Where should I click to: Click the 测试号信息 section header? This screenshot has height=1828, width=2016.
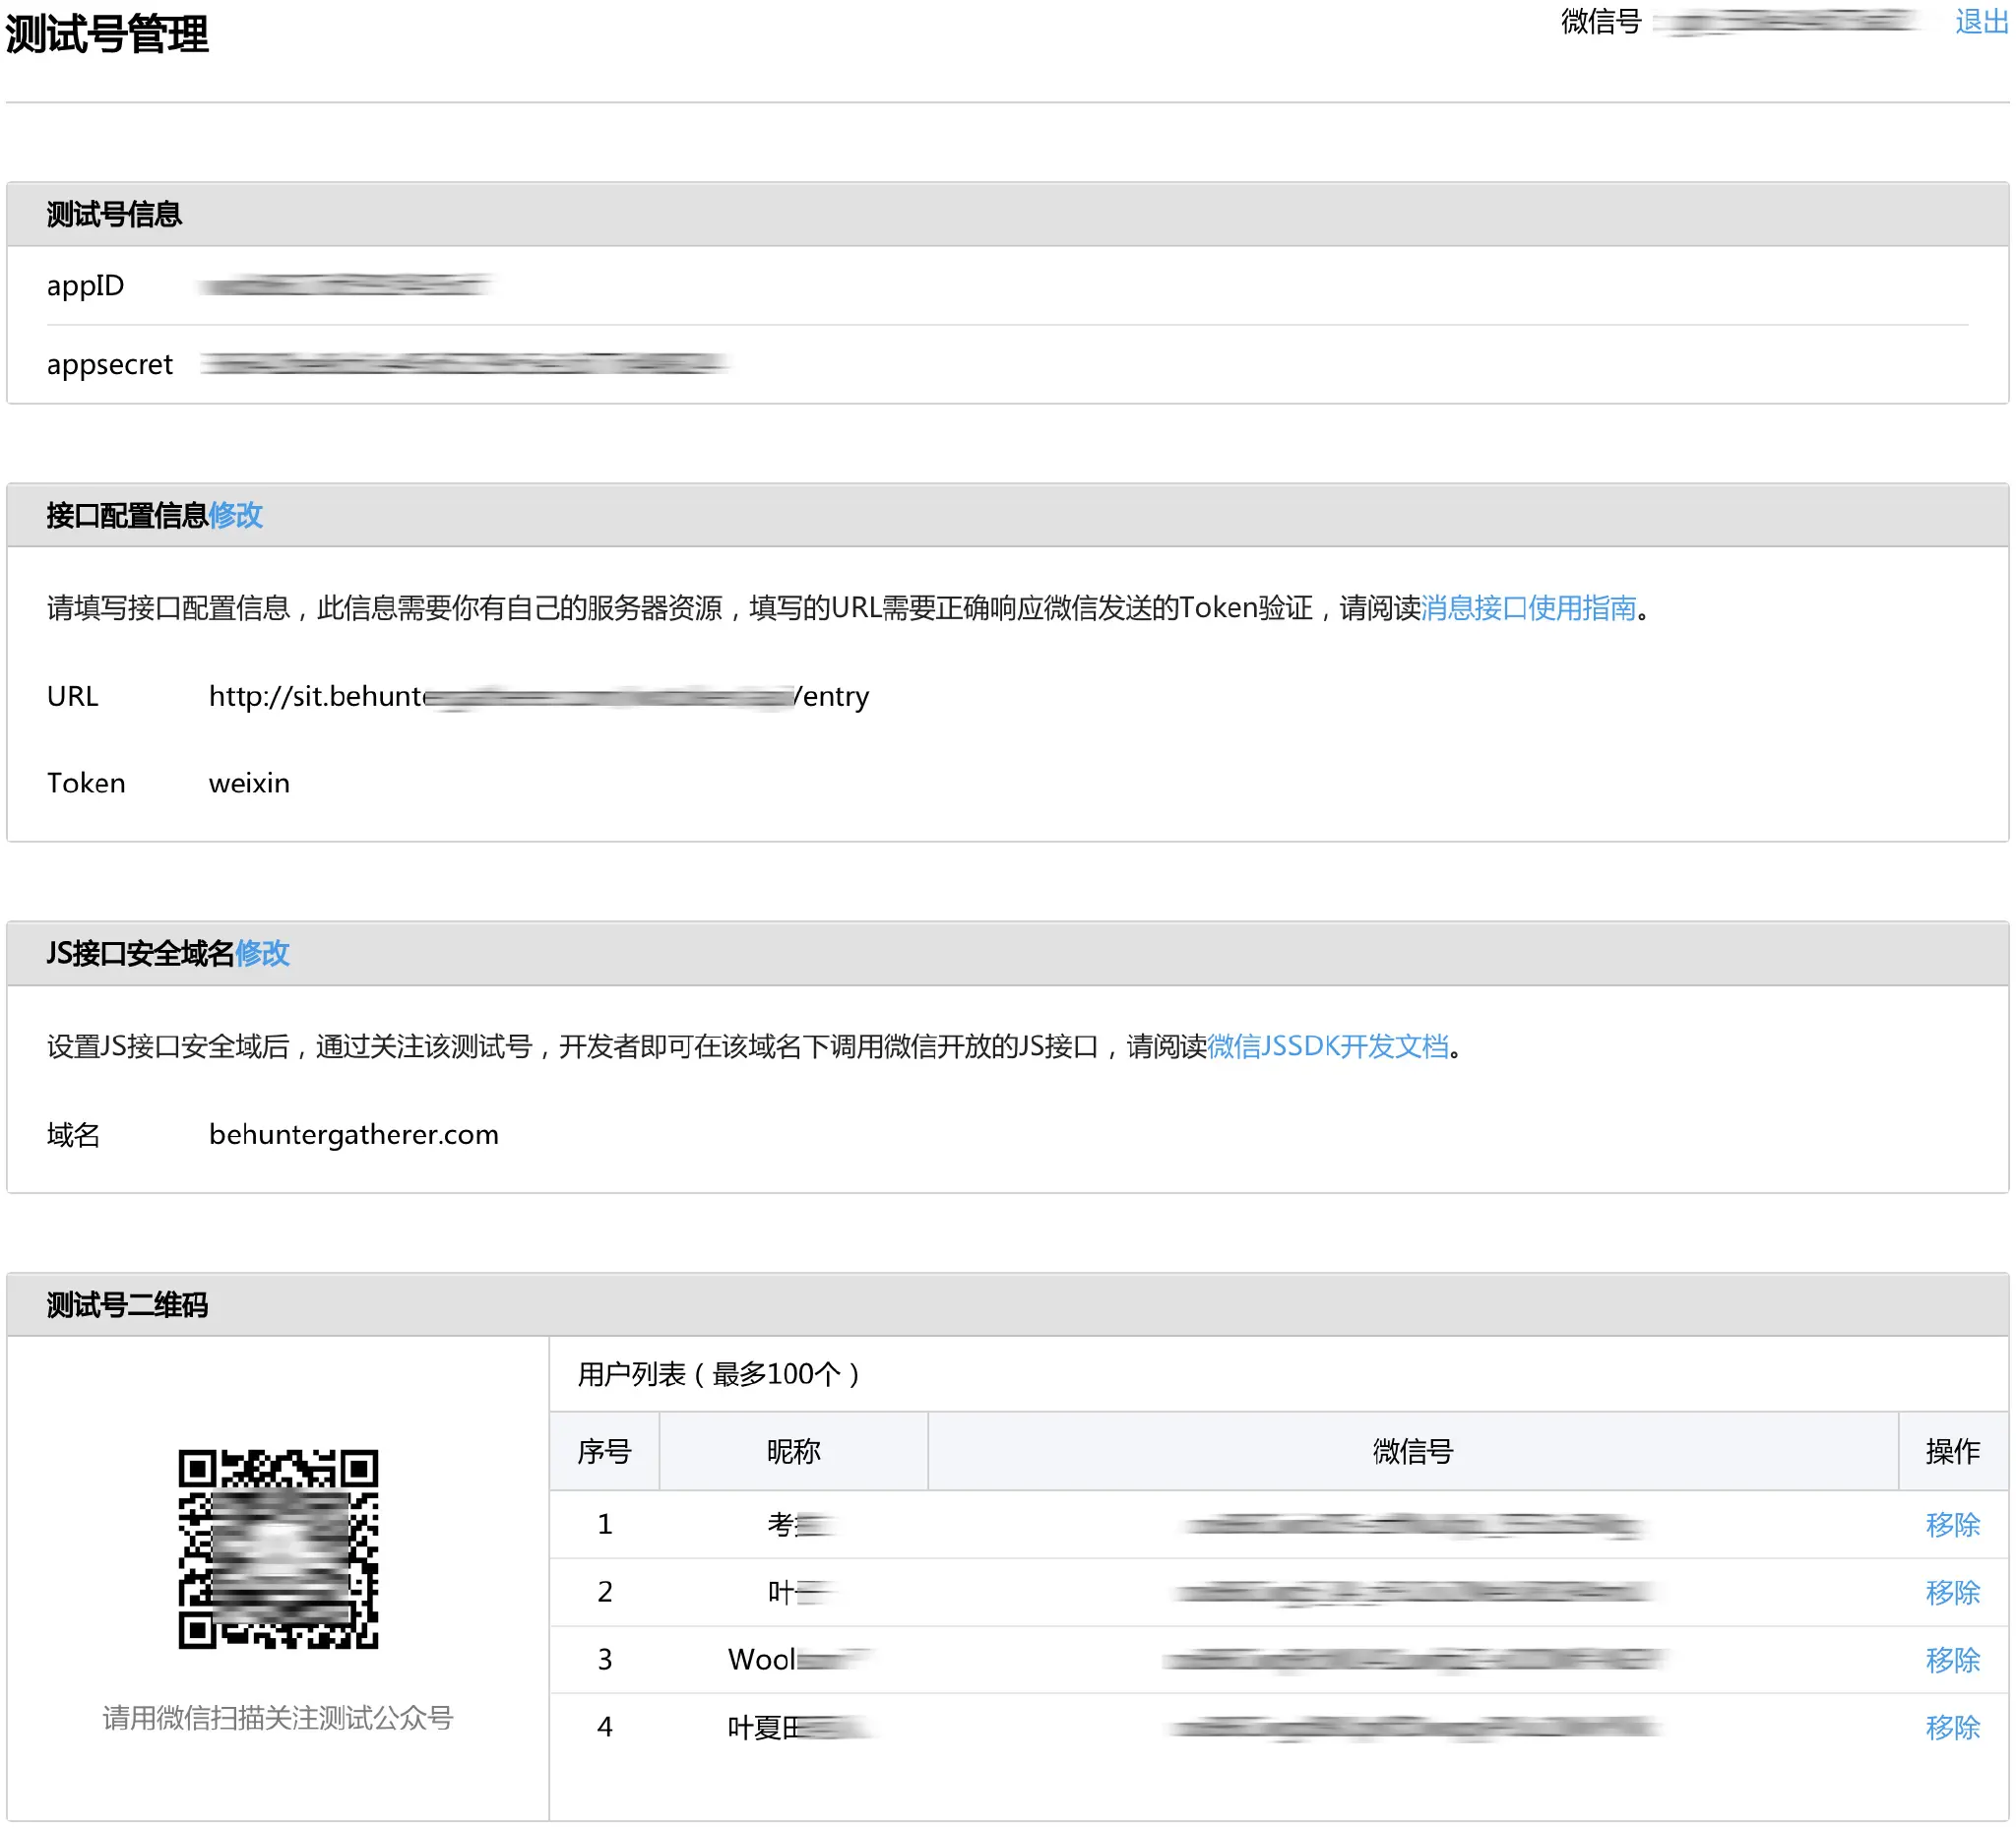113,212
